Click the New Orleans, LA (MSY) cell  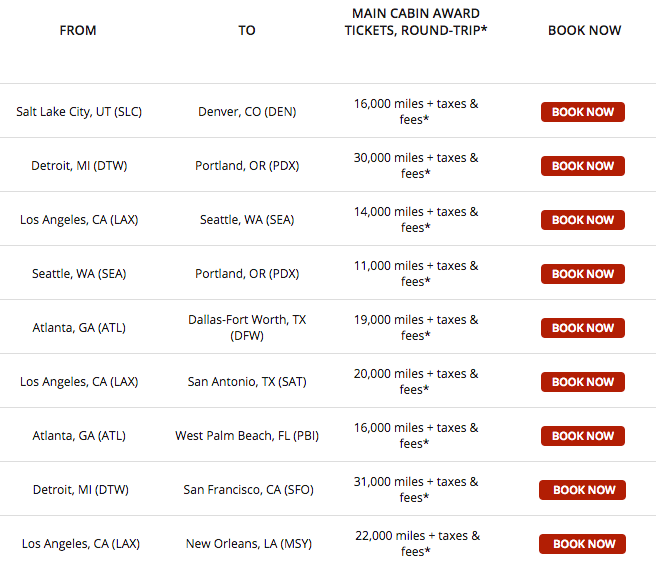[x=247, y=544]
